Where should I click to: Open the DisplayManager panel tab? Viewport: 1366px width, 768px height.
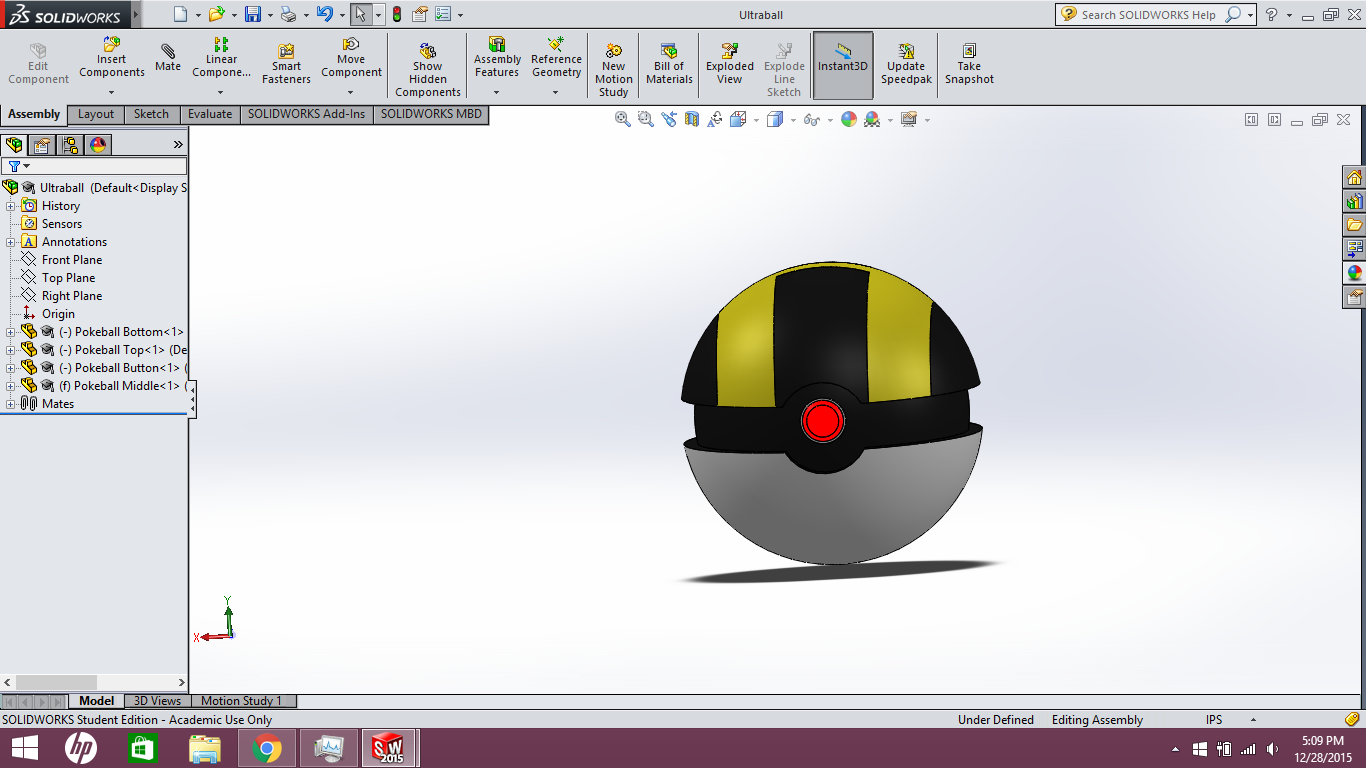tap(97, 145)
